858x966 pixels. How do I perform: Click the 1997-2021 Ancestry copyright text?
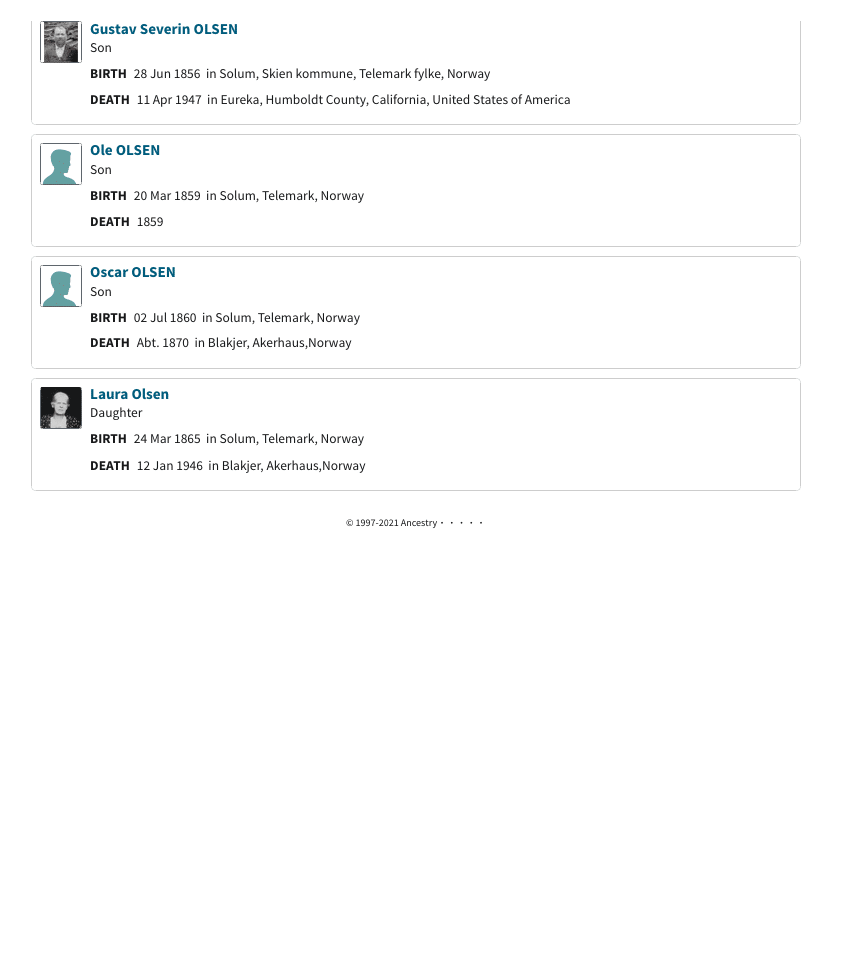[x=392, y=523]
